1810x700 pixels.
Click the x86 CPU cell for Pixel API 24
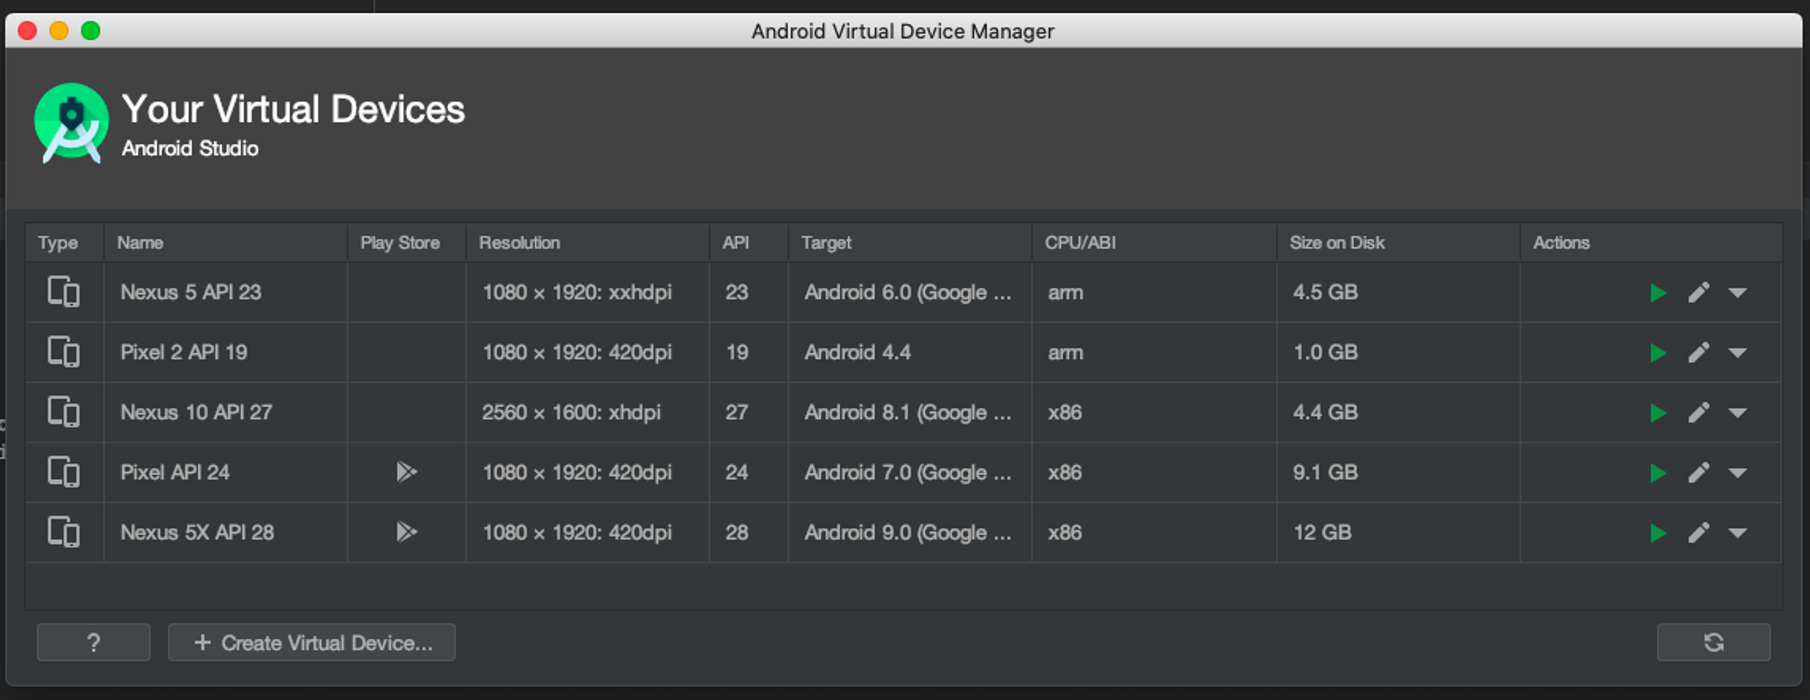tap(1155, 472)
